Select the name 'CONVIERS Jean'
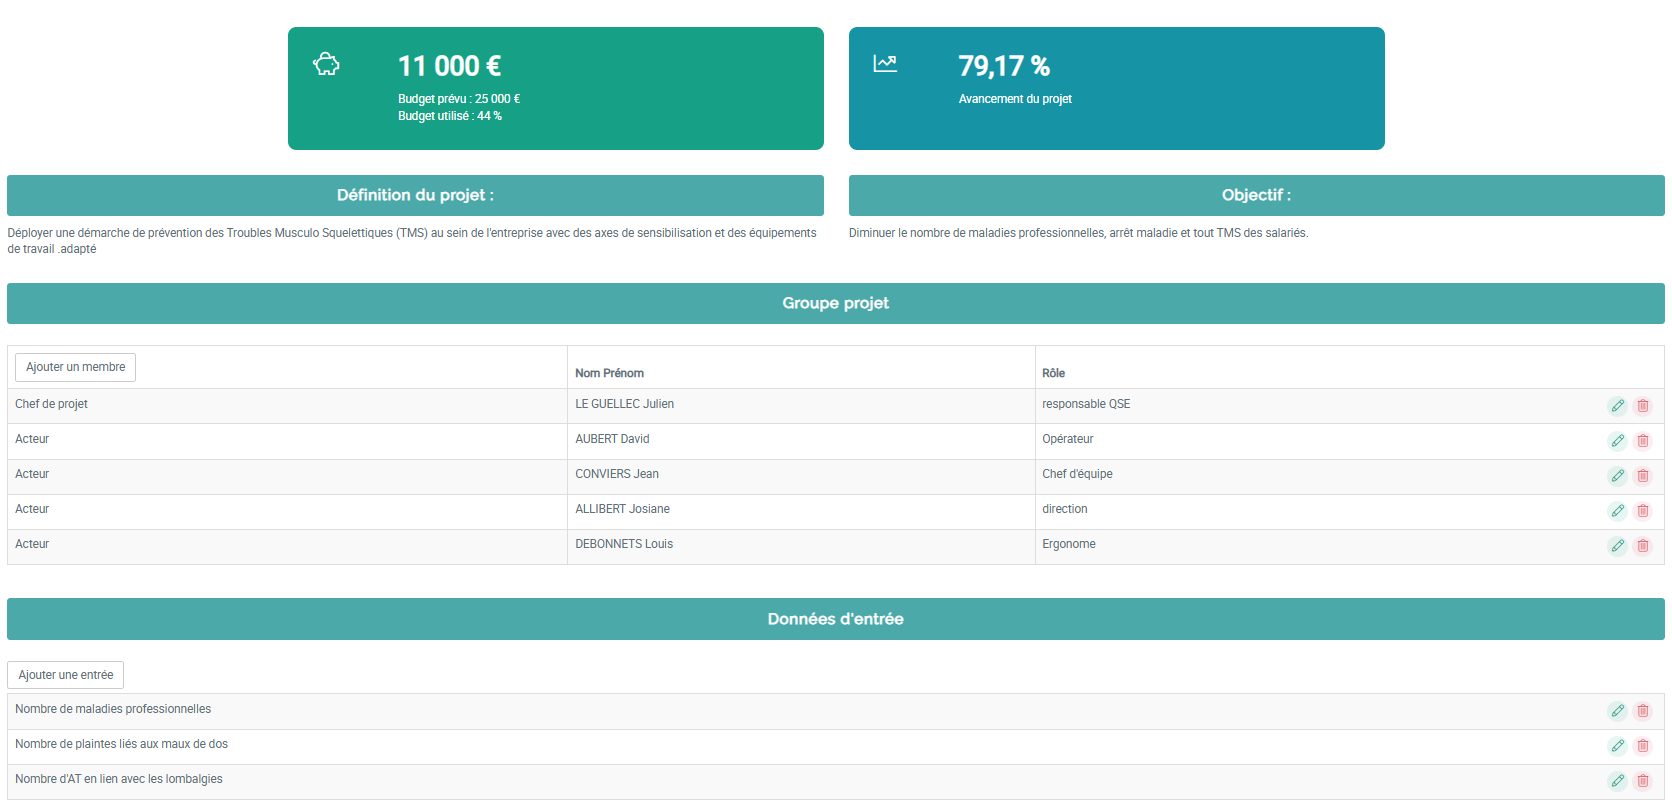1672x812 pixels. point(617,474)
